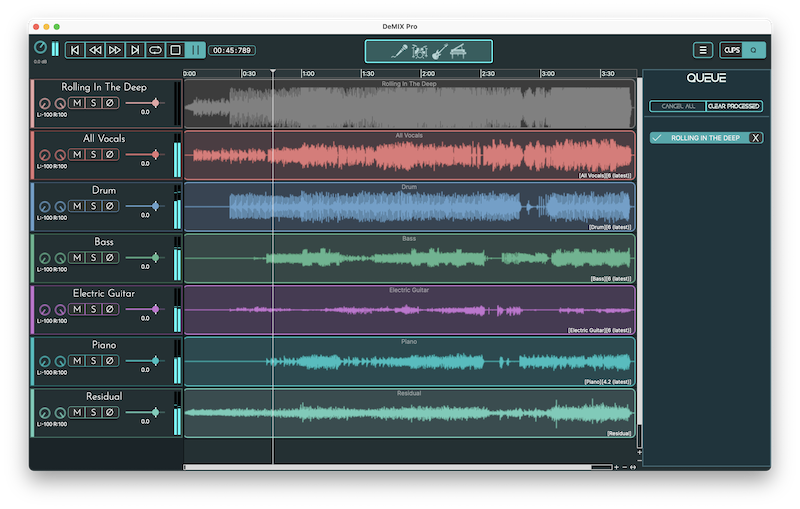The height and width of the screenshot is (509, 800).
Task: Solo the Bass track
Action: click(93, 257)
